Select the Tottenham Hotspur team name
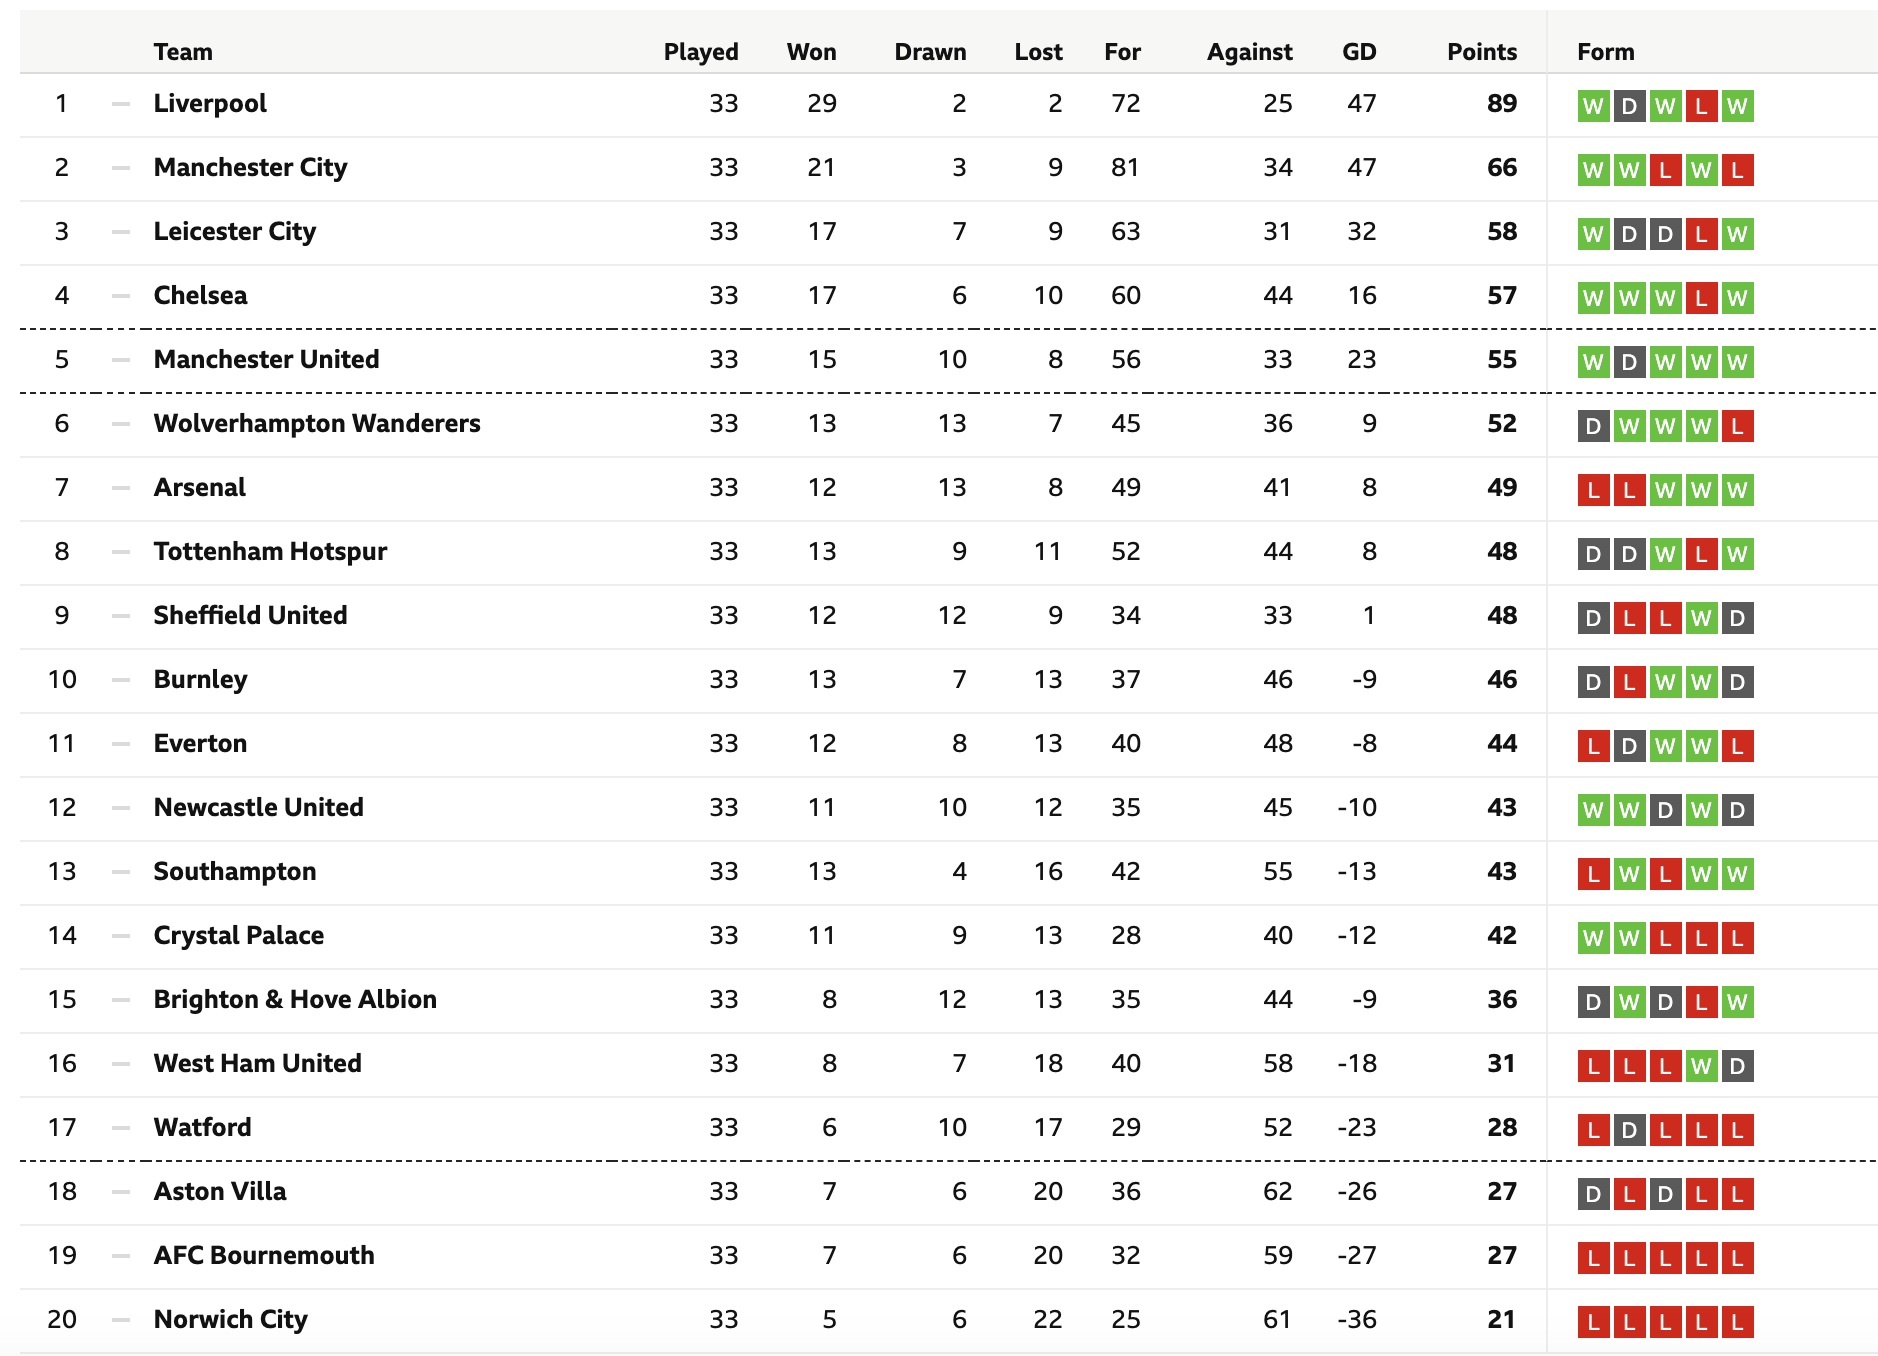The image size is (1878, 1356). pyautogui.click(x=270, y=551)
